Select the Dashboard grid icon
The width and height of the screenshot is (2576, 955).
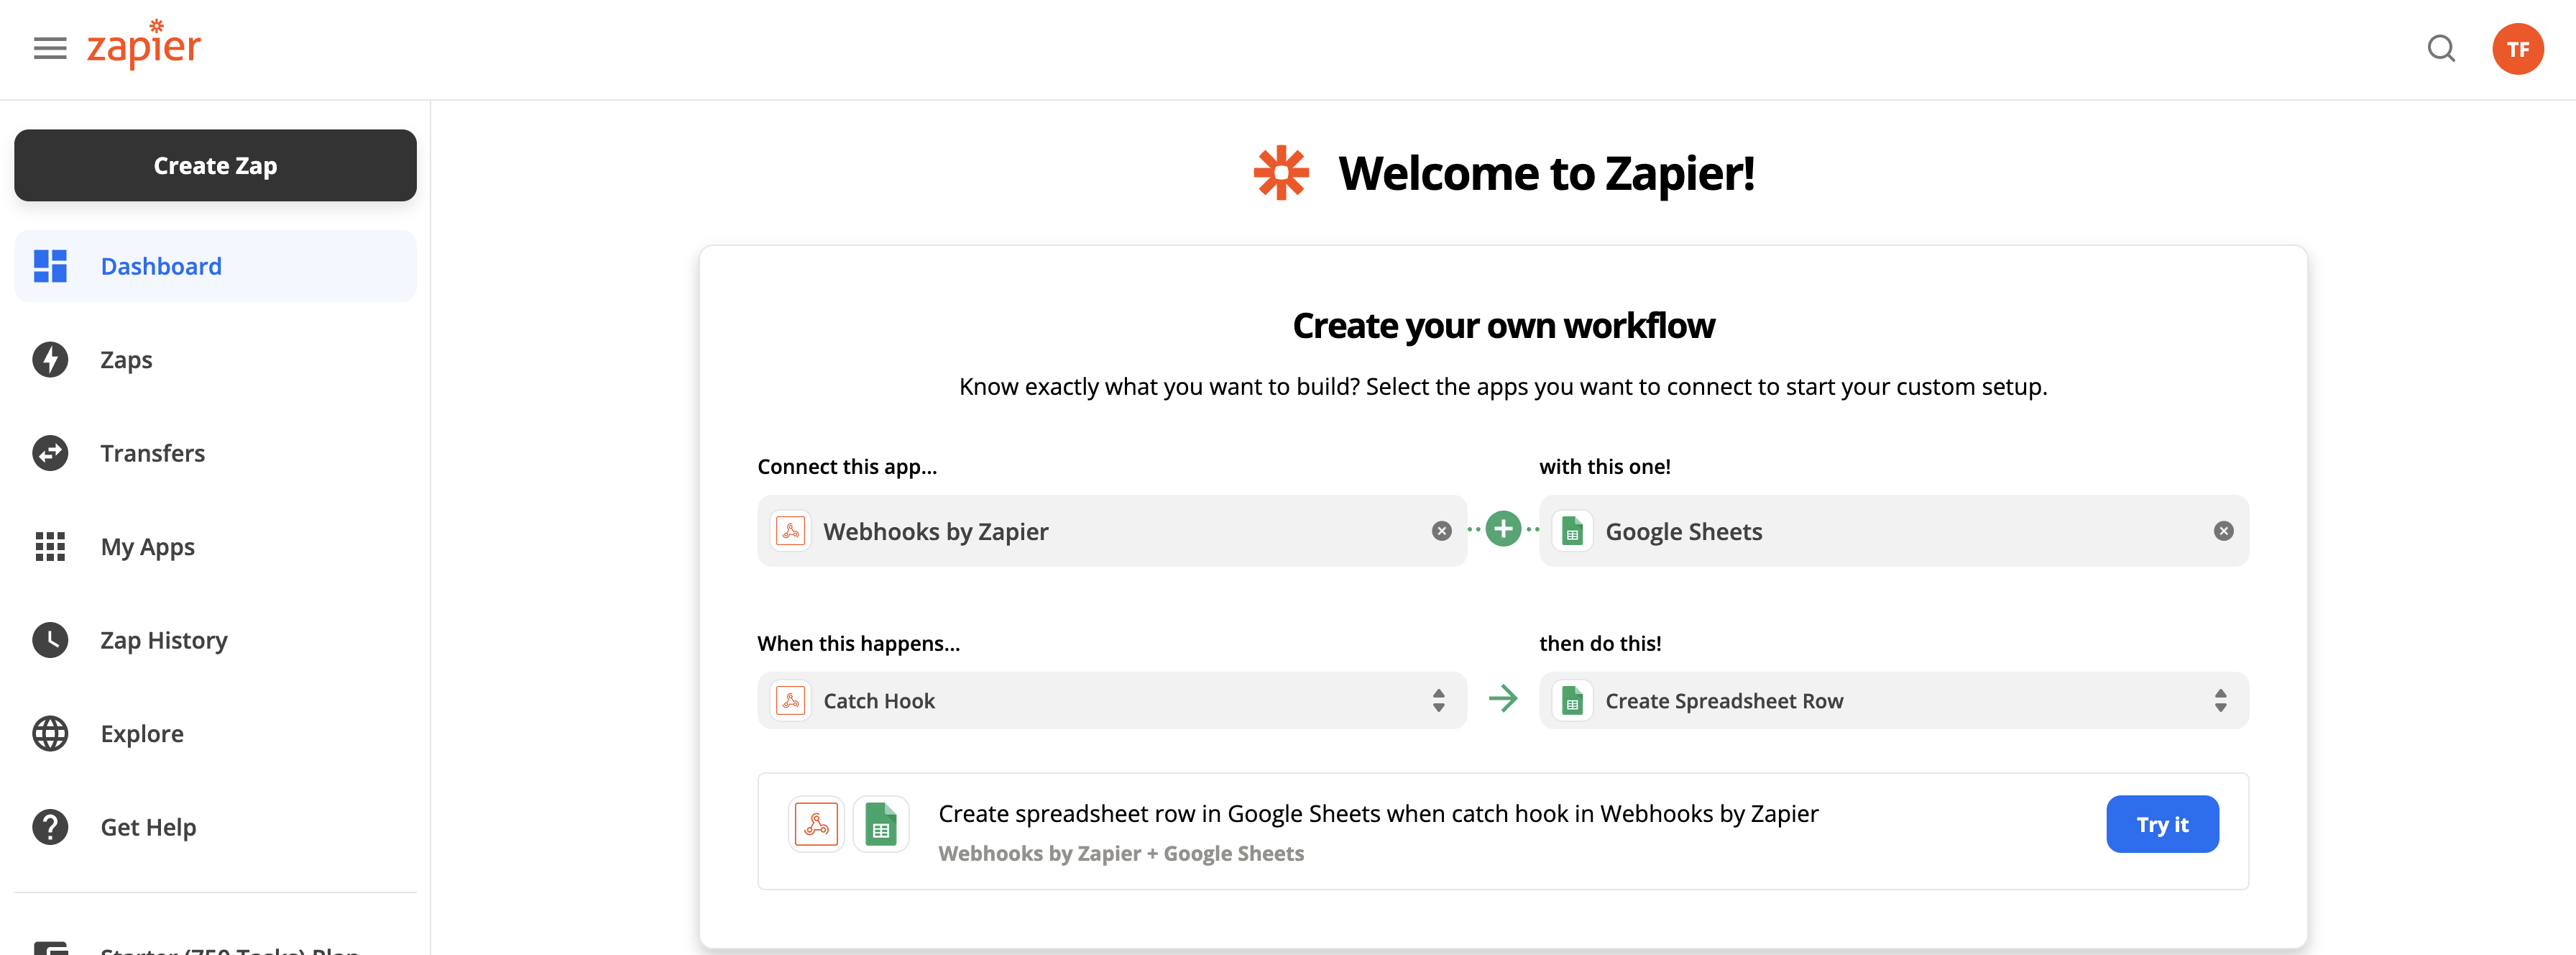pyautogui.click(x=50, y=266)
